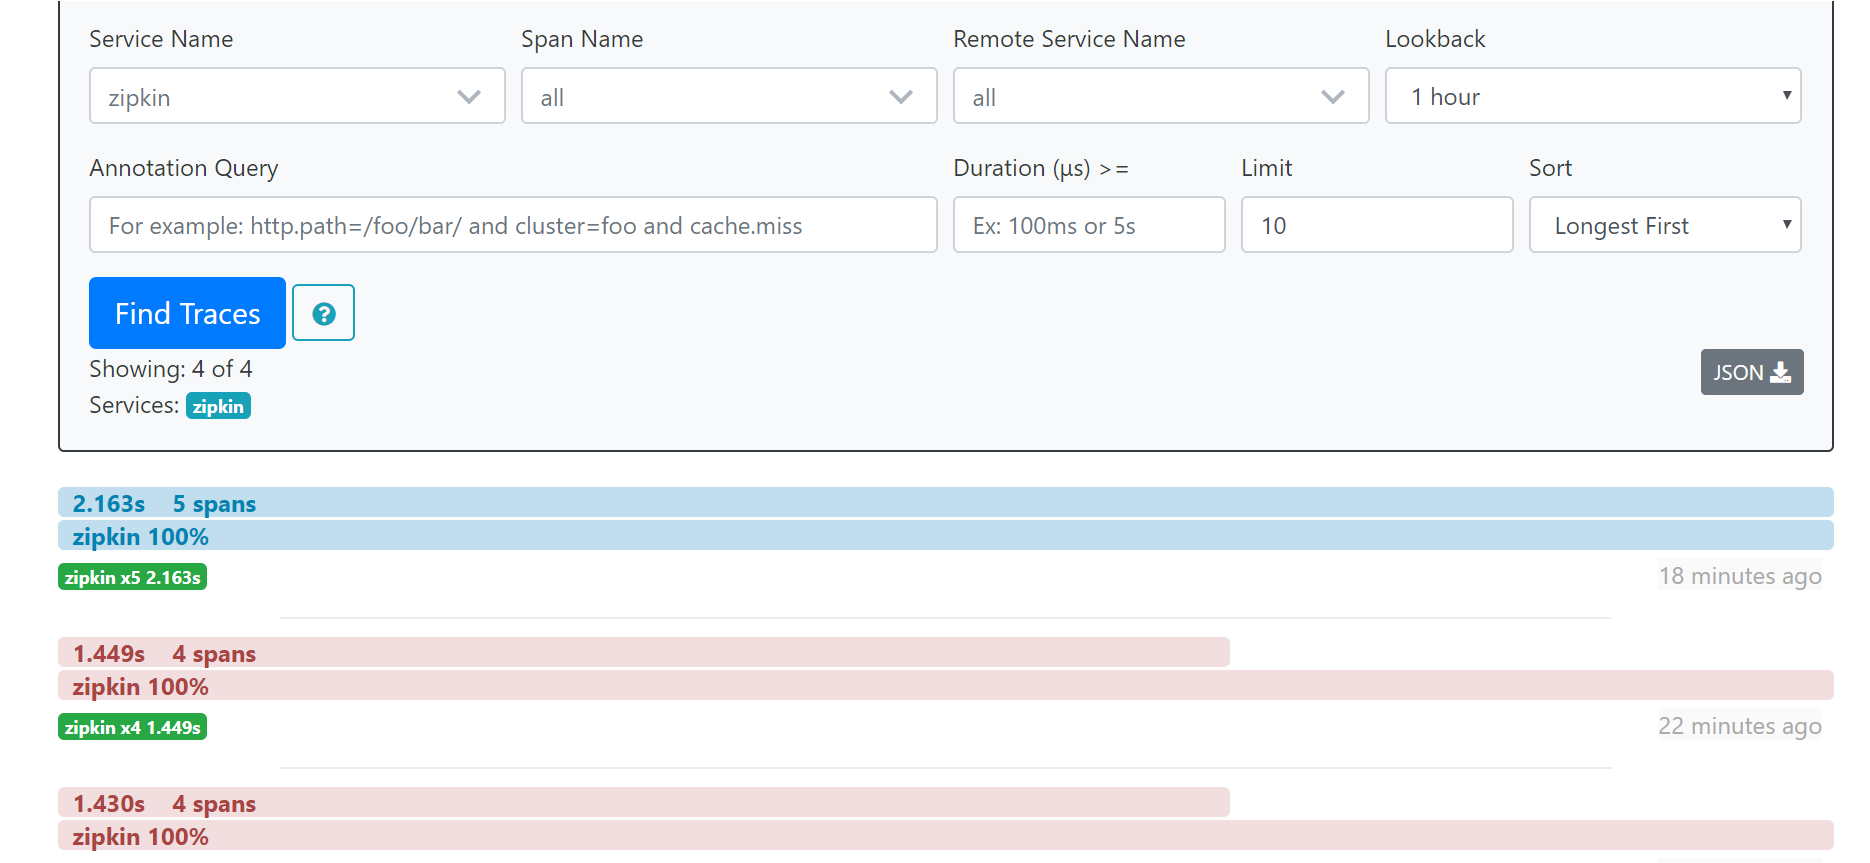Expand the Remote Service Name dropdown

(1161, 96)
